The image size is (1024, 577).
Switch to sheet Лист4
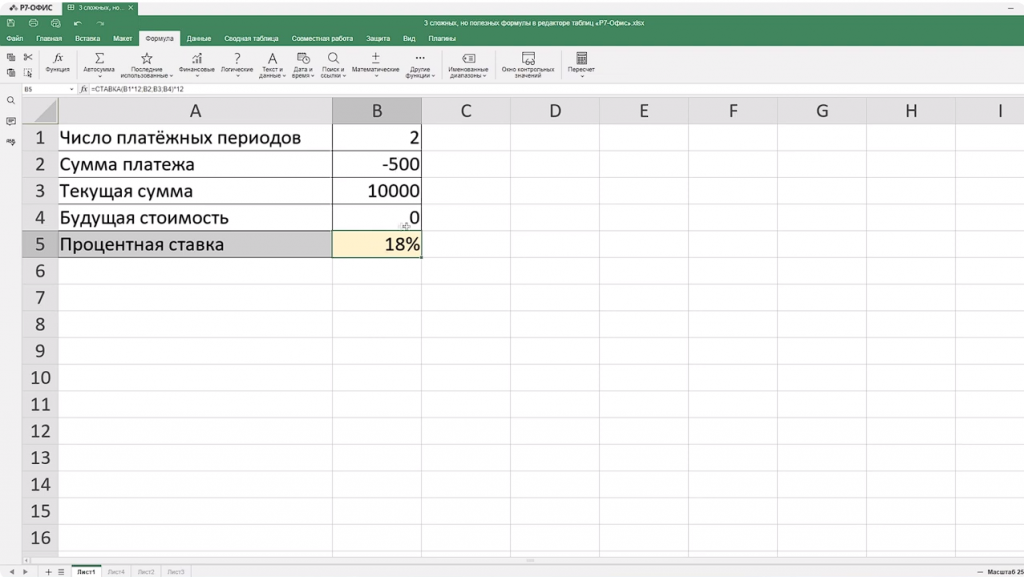point(116,572)
